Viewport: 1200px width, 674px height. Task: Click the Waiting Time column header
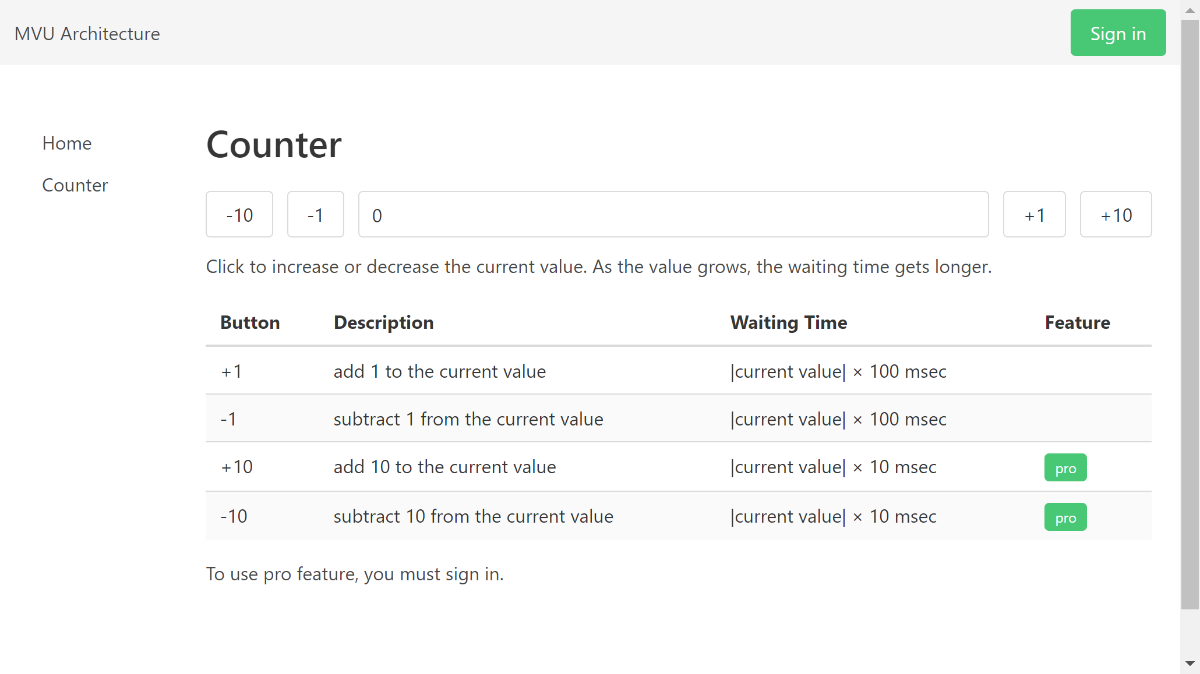(x=788, y=322)
